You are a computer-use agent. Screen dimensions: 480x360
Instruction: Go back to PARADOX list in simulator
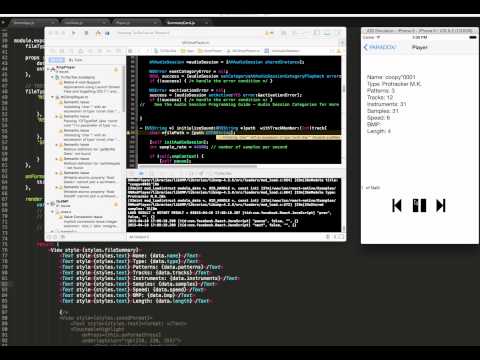[380, 47]
